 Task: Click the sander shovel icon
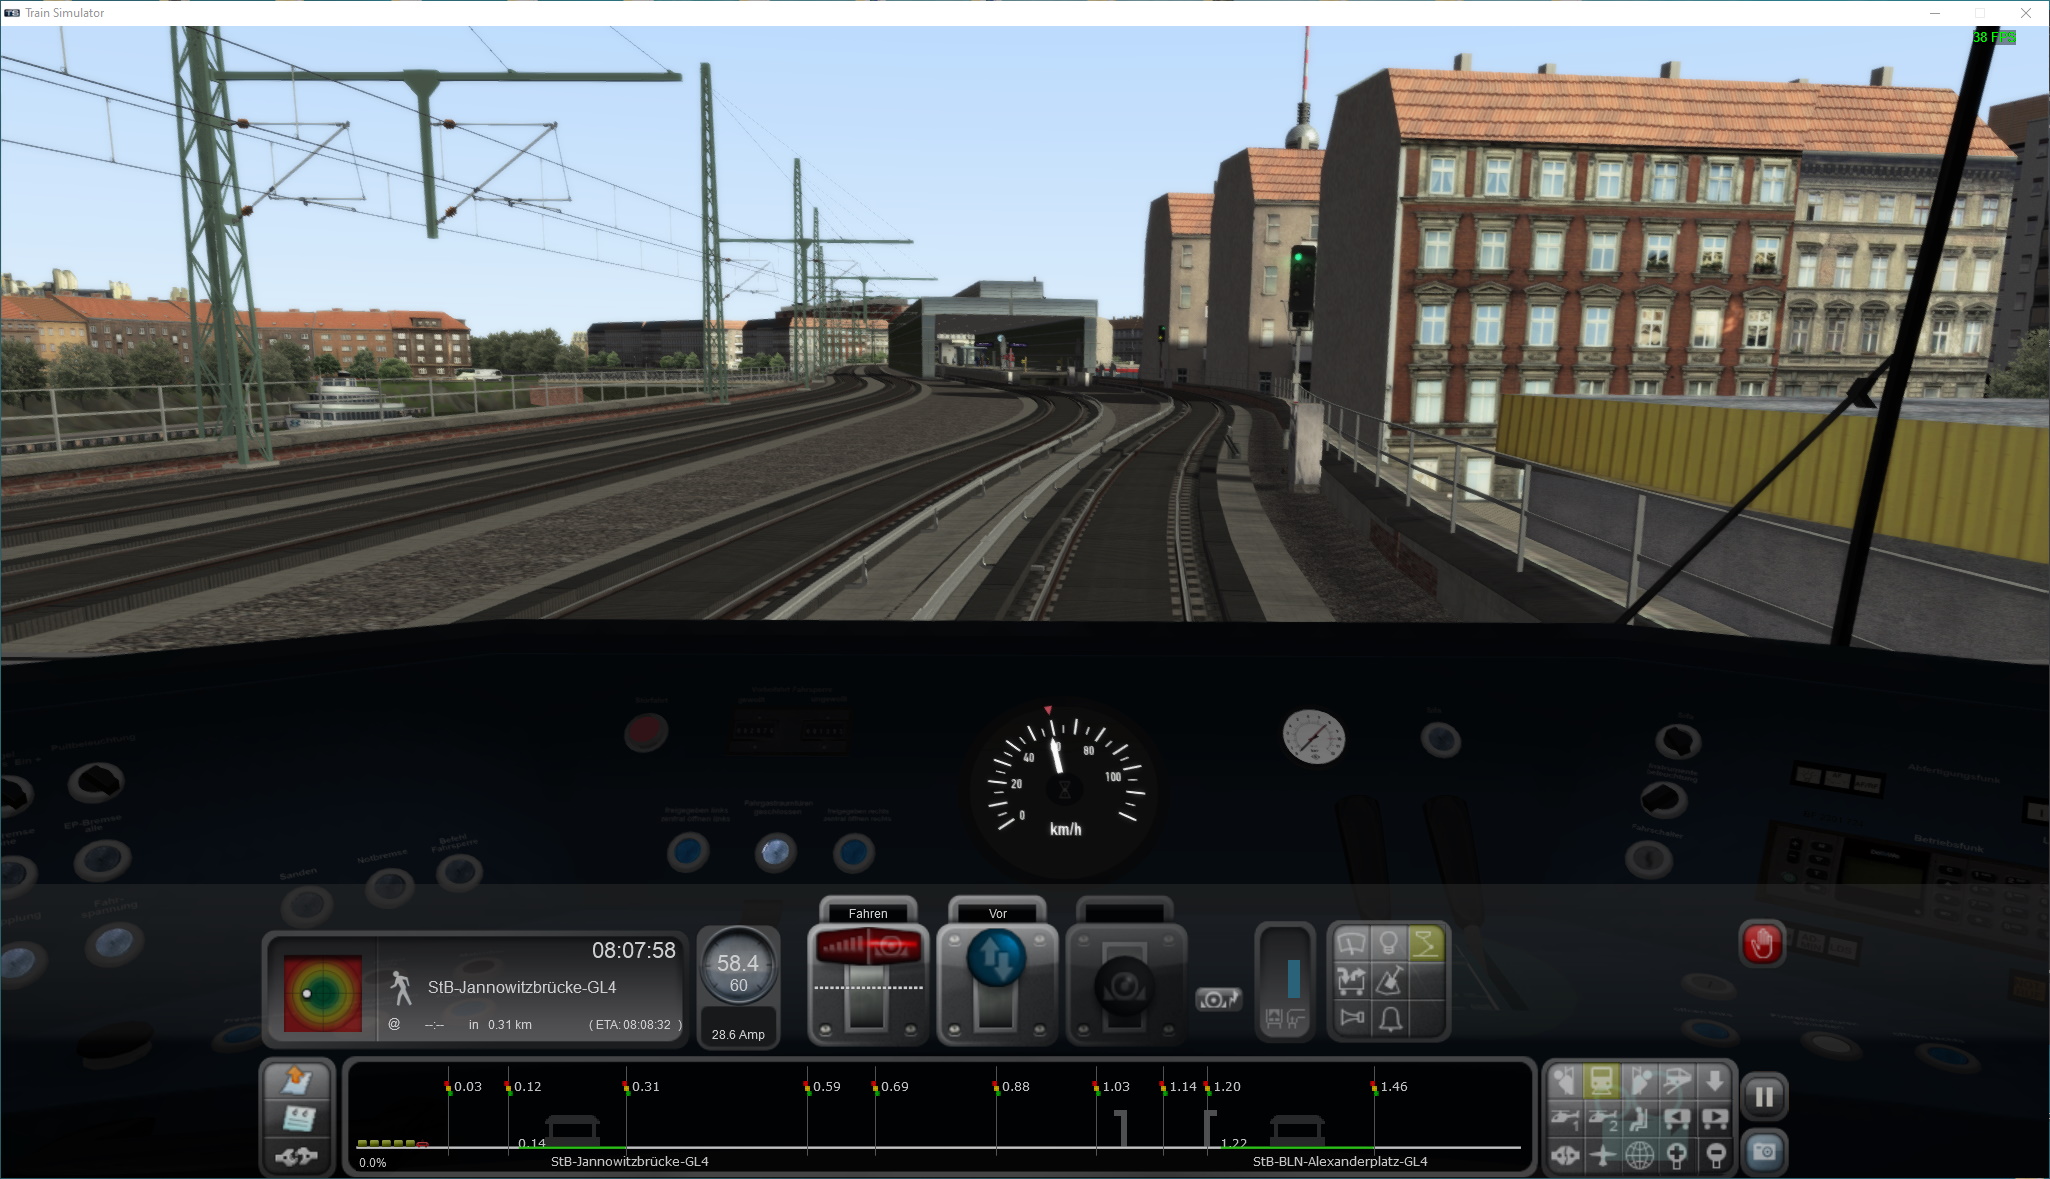click(1389, 981)
